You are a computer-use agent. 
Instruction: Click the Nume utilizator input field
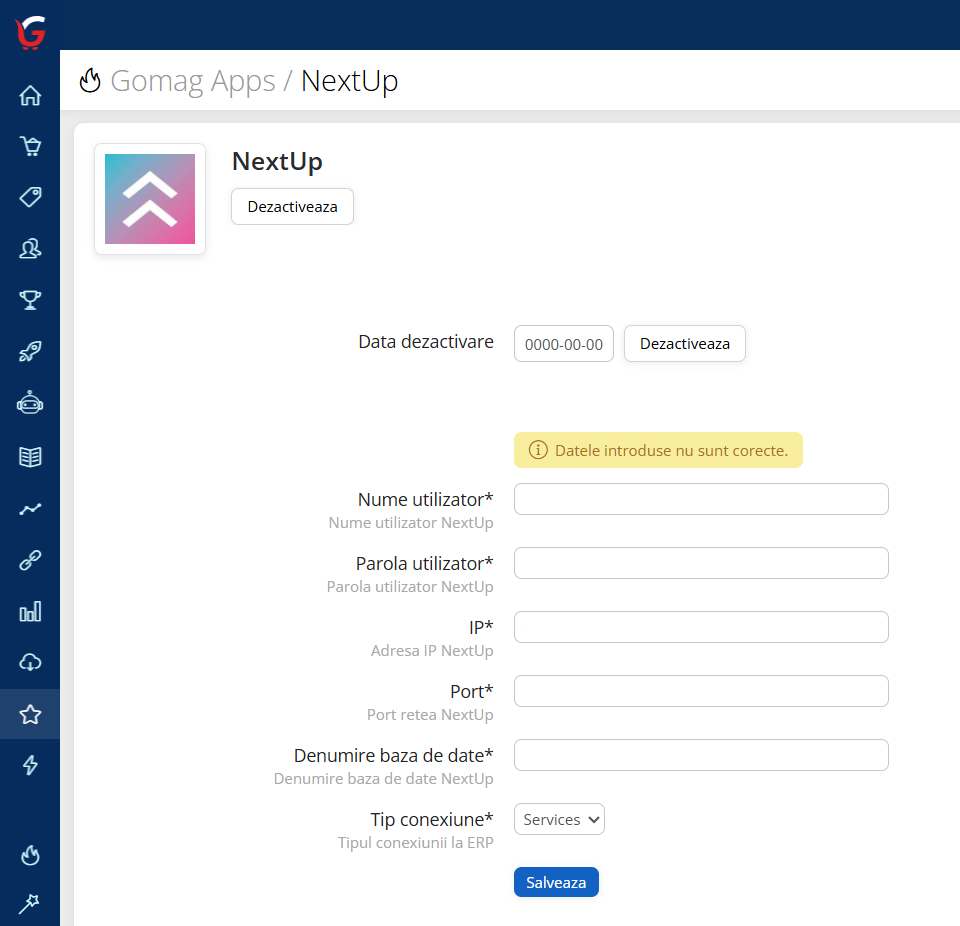700,499
